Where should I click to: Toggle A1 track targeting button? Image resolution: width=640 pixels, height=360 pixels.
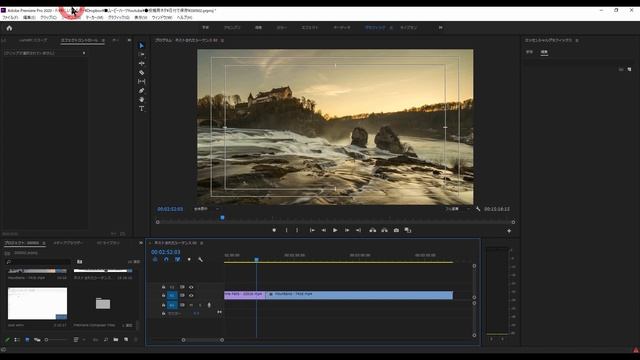point(172,305)
